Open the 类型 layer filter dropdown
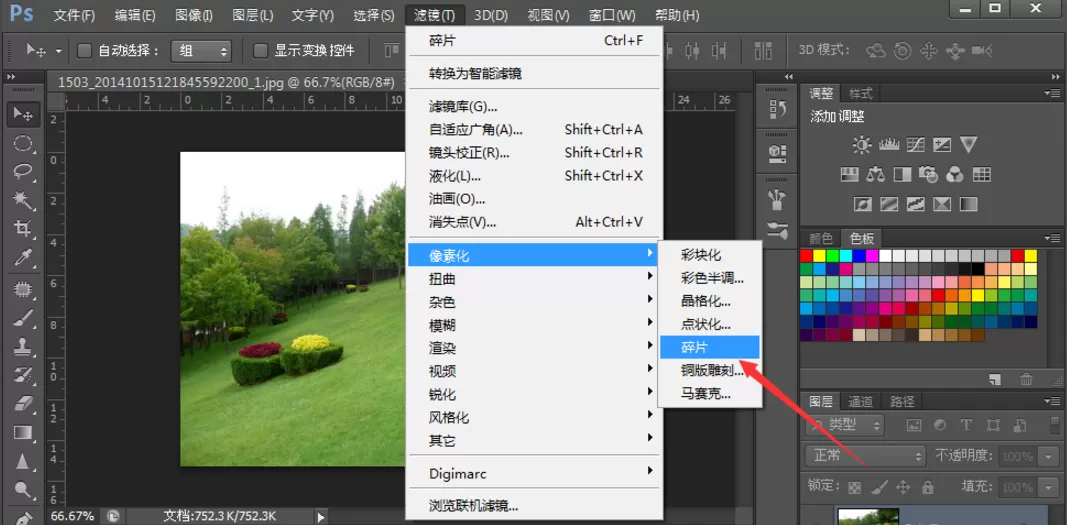 (x=844, y=426)
